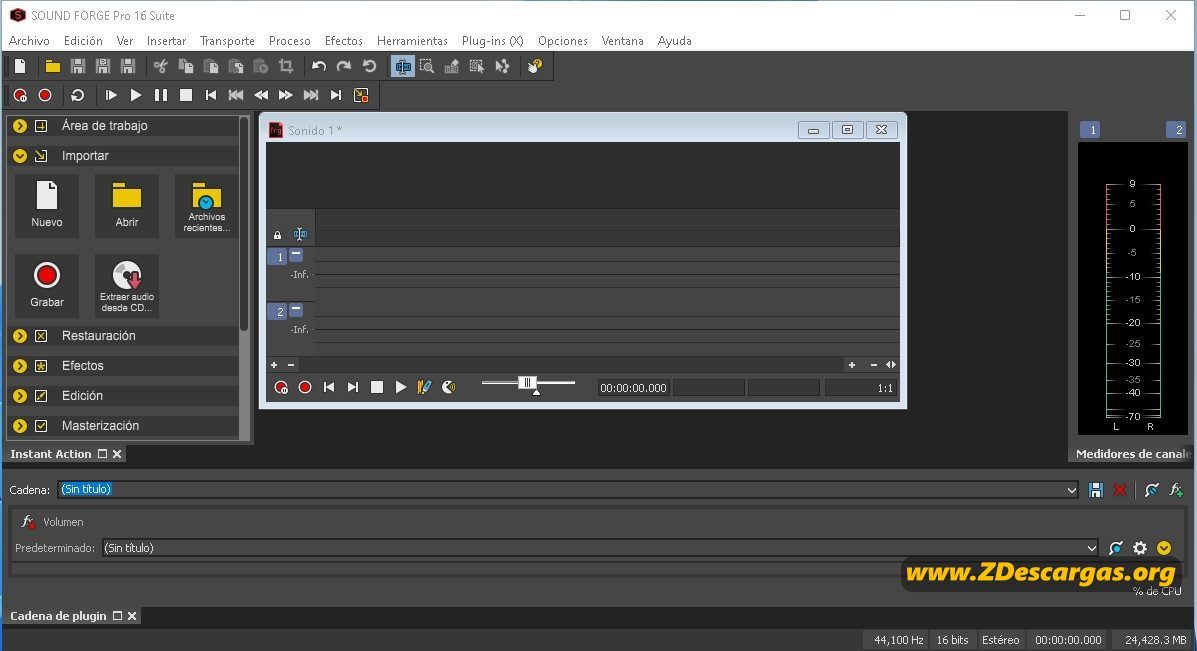The width and height of the screenshot is (1197, 651).
Task: Minimize channel 2 with its minus button
Action: [296, 310]
